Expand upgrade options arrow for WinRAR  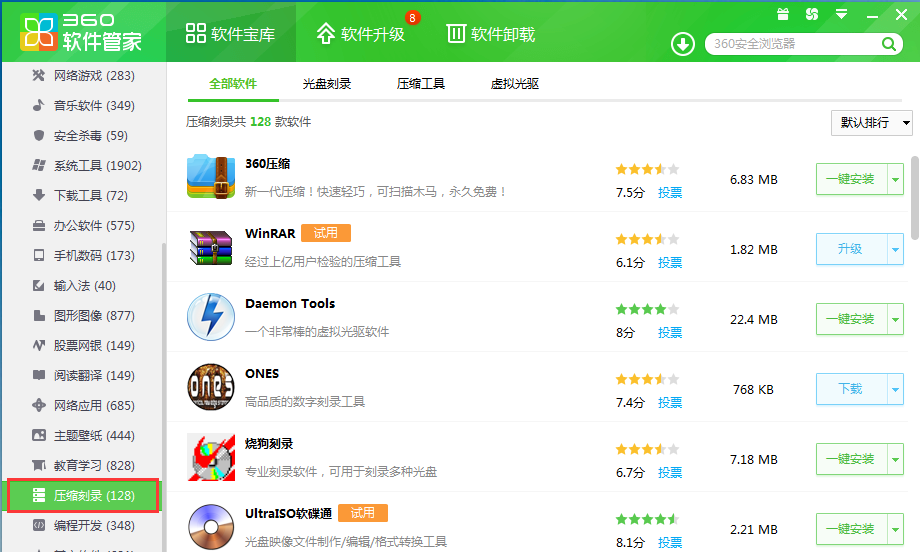coord(895,249)
